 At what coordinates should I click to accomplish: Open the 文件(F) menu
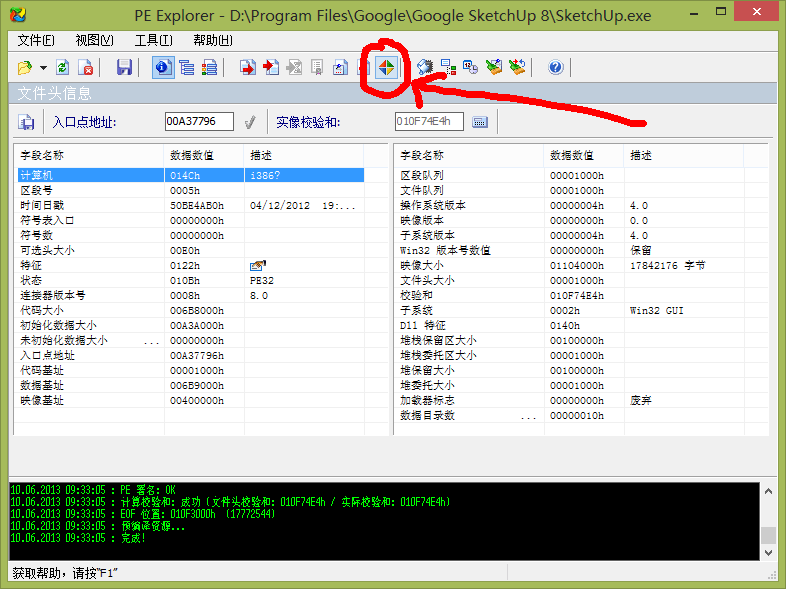click(36, 40)
